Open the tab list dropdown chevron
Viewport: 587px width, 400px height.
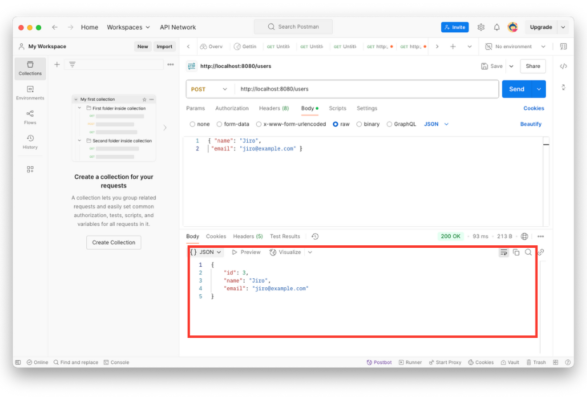coord(469,46)
